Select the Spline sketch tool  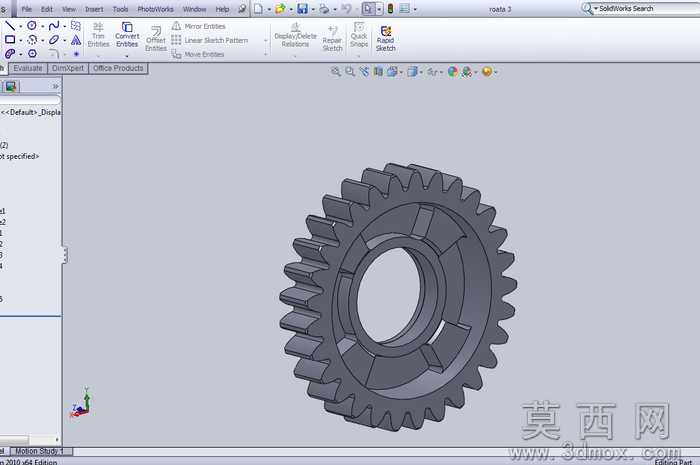click(x=54, y=25)
